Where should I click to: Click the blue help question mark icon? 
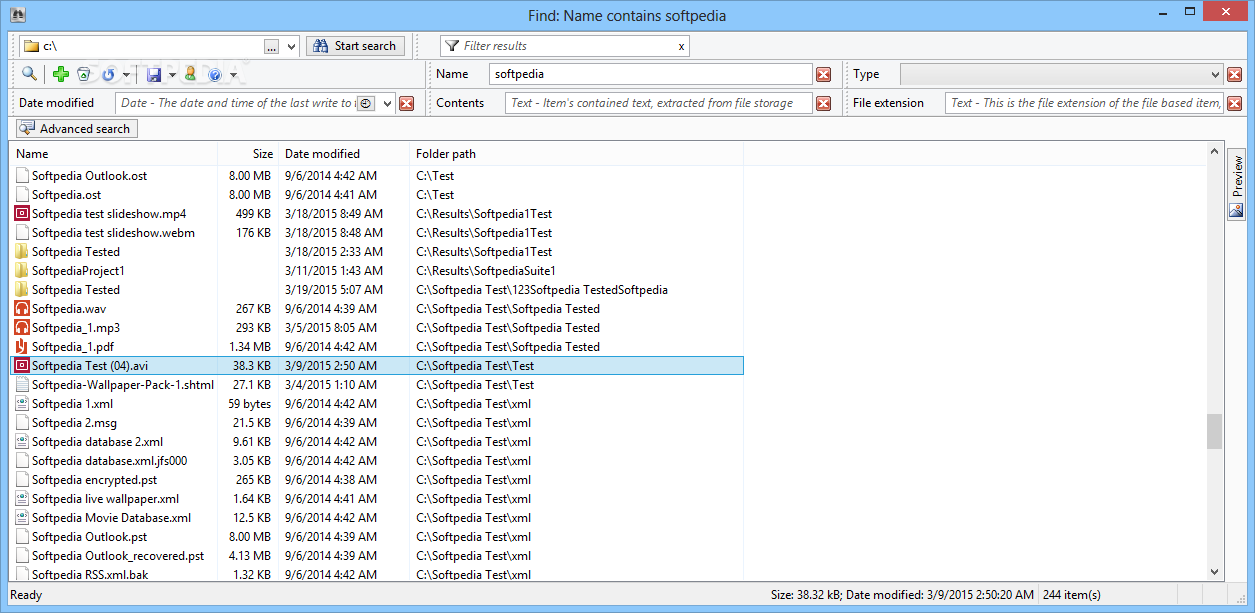214,74
